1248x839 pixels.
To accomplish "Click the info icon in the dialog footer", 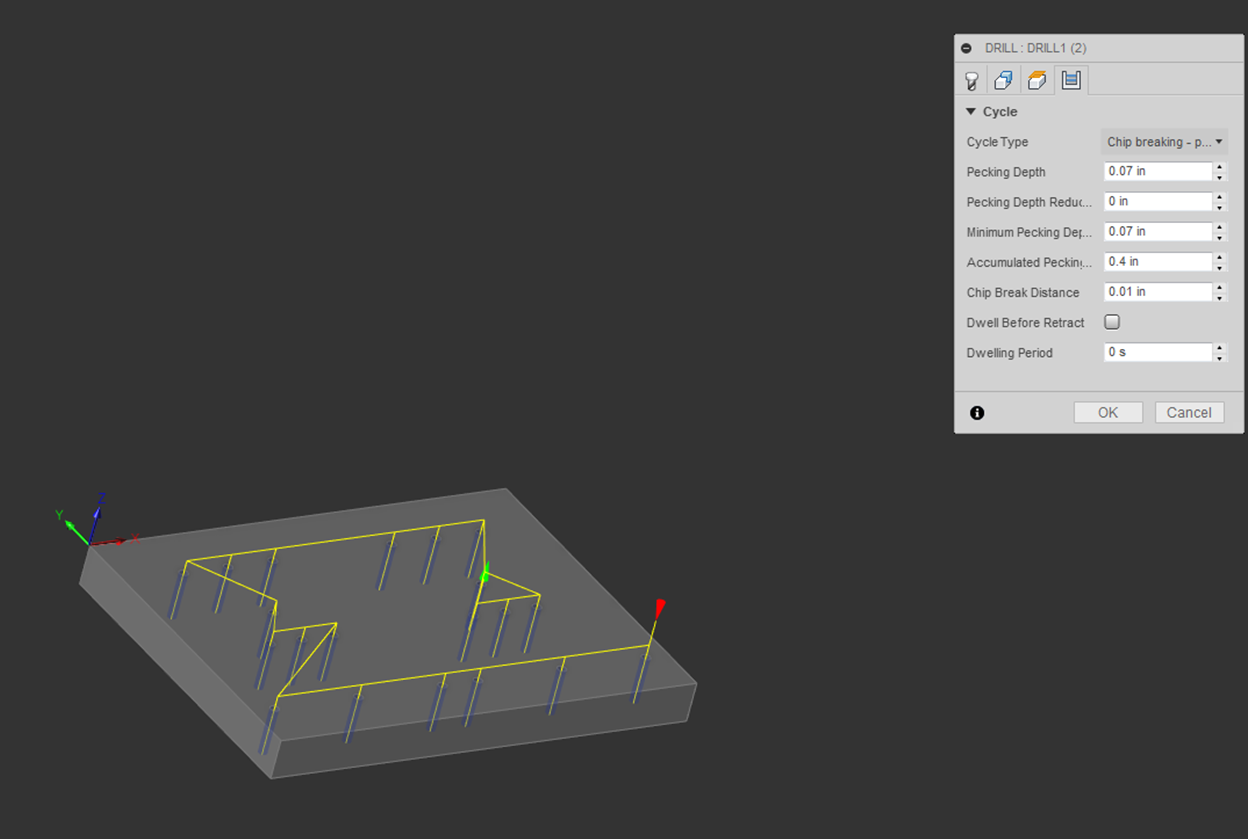I will click(977, 413).
